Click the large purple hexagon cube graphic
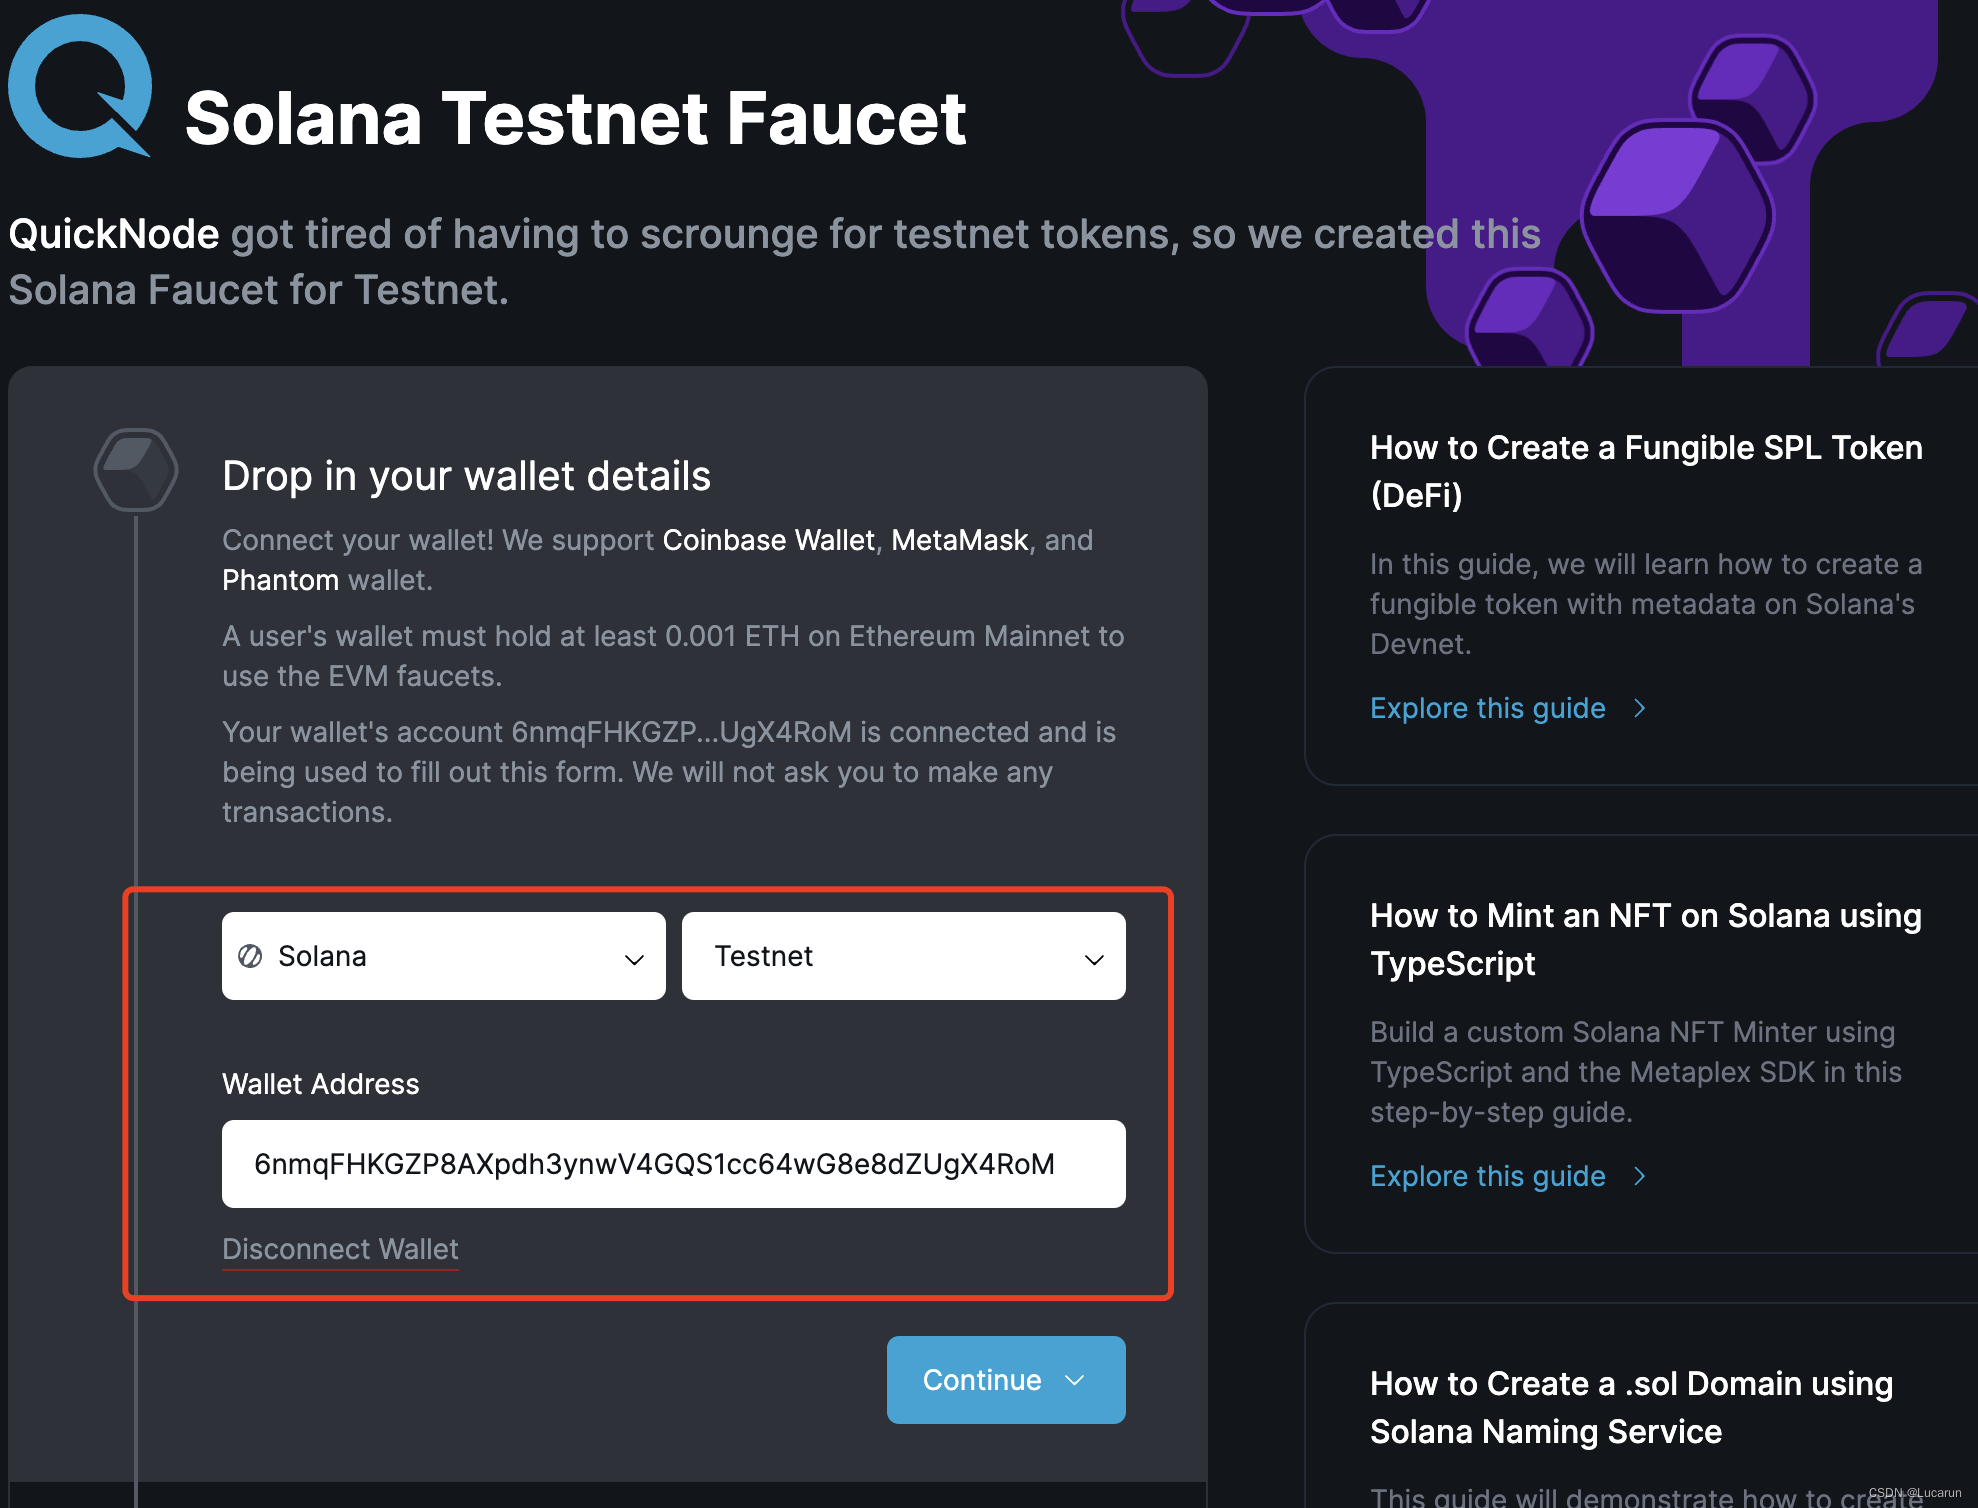 1677,215
